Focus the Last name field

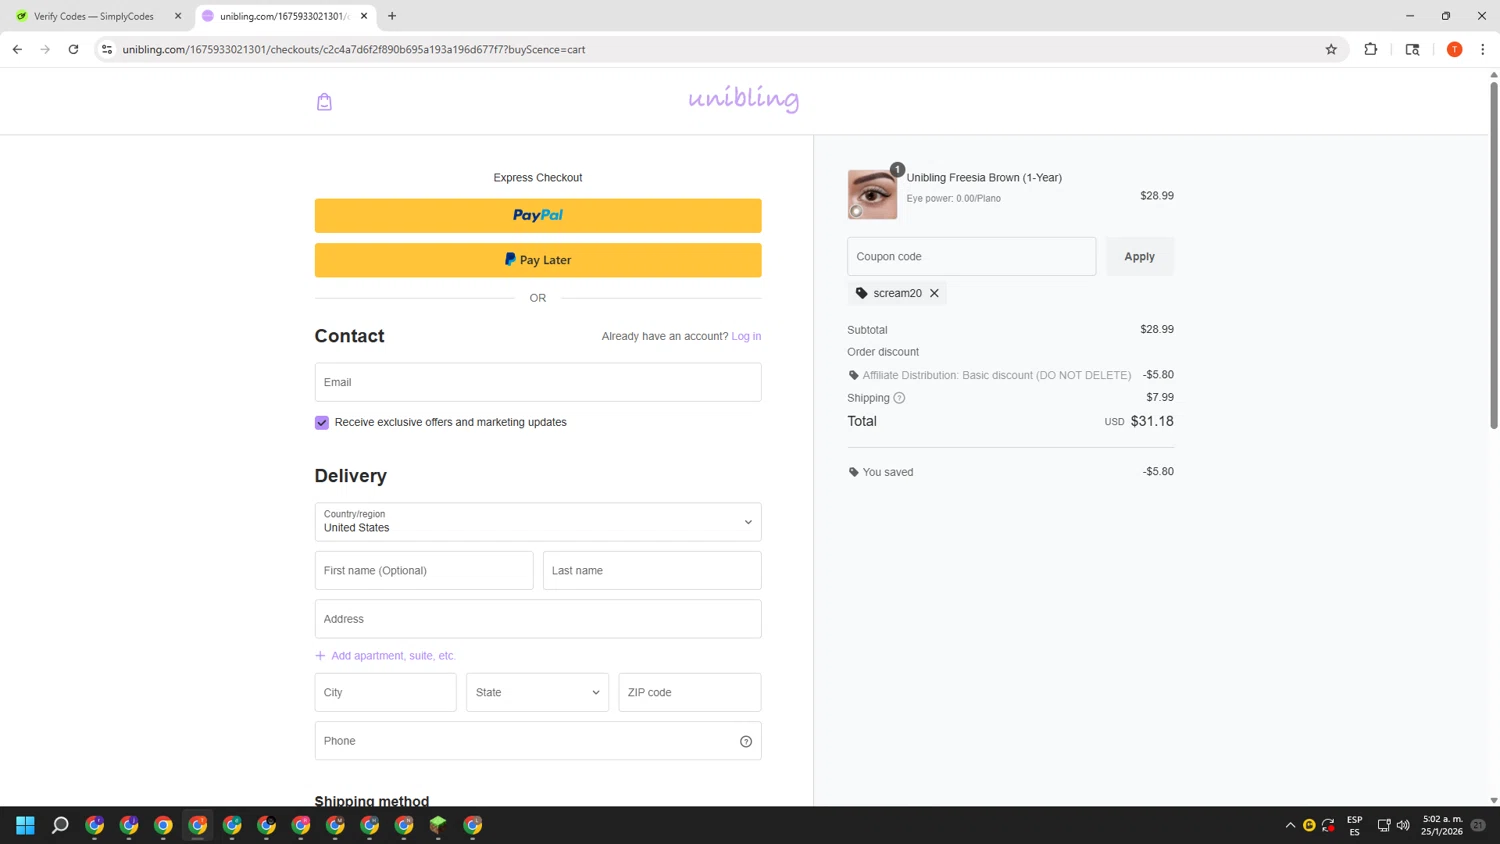coord(652,571)
